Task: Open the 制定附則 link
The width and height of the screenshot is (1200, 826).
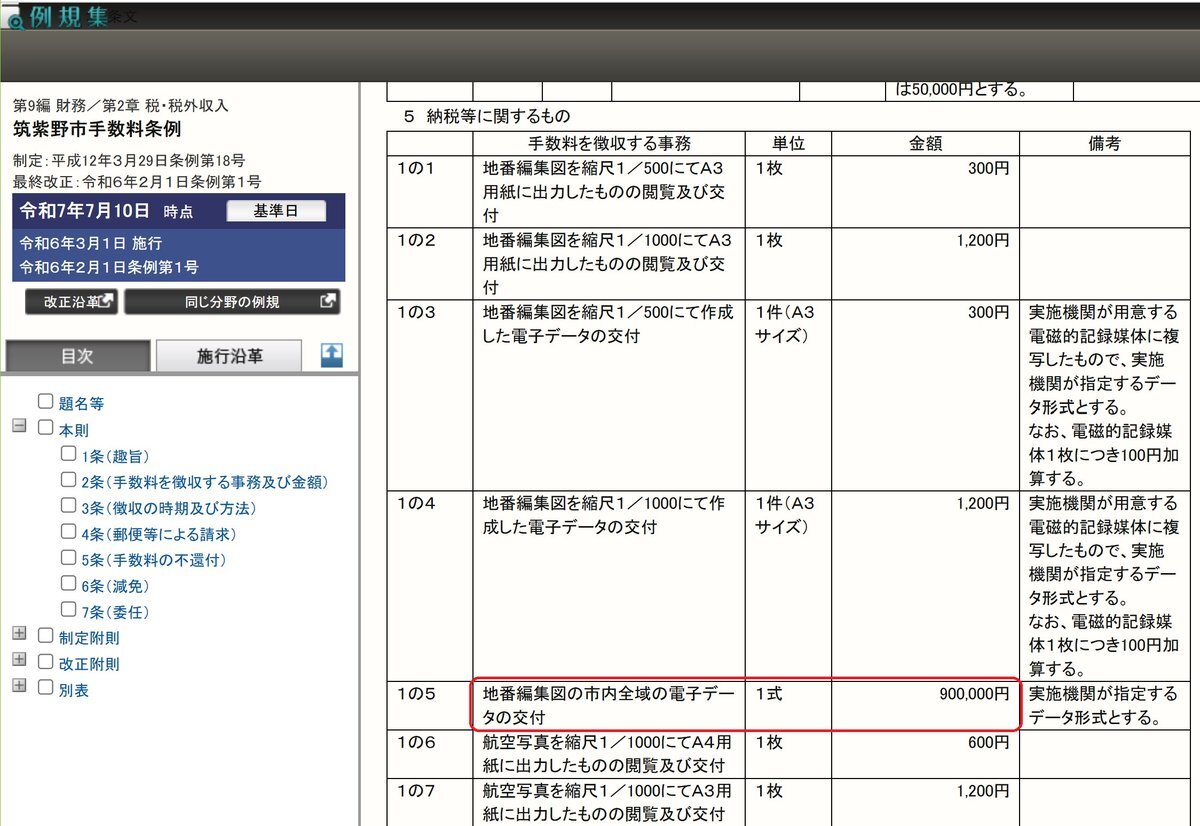Action: click(89, 638)
